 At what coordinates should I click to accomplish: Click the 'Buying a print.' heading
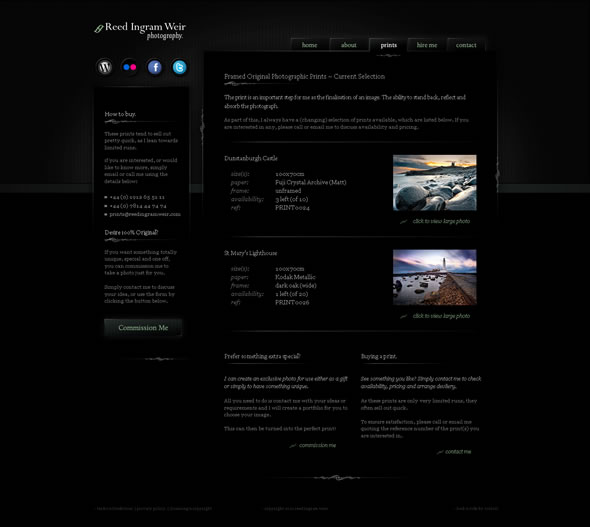pos(379,356)
